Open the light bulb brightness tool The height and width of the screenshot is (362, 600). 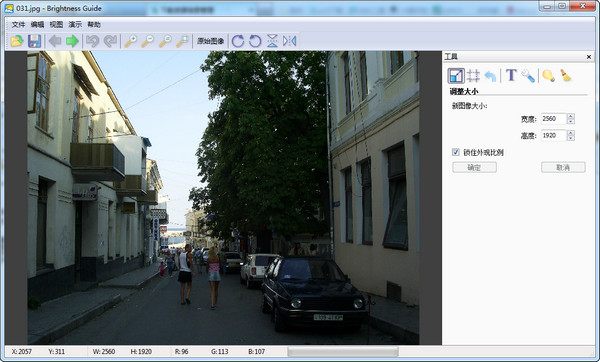point(548,75)
